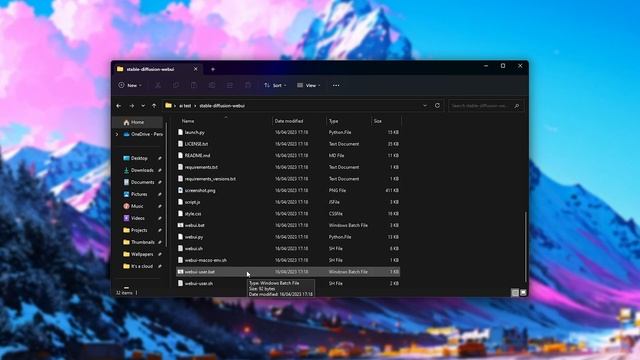The image size is (640, 360).
Task: Navigate to 'ai test' breadcrumb
Action: [x=185, y=106]
